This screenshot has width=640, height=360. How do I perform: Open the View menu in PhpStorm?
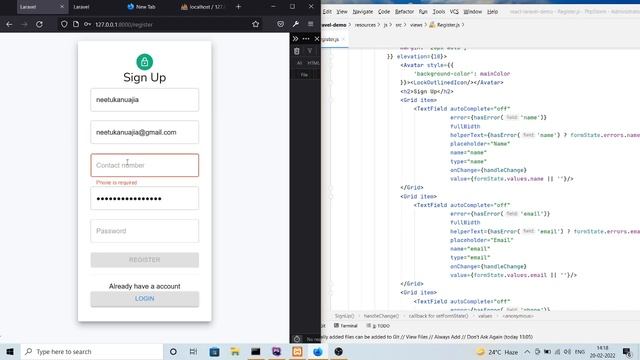(x=342, y=12)
